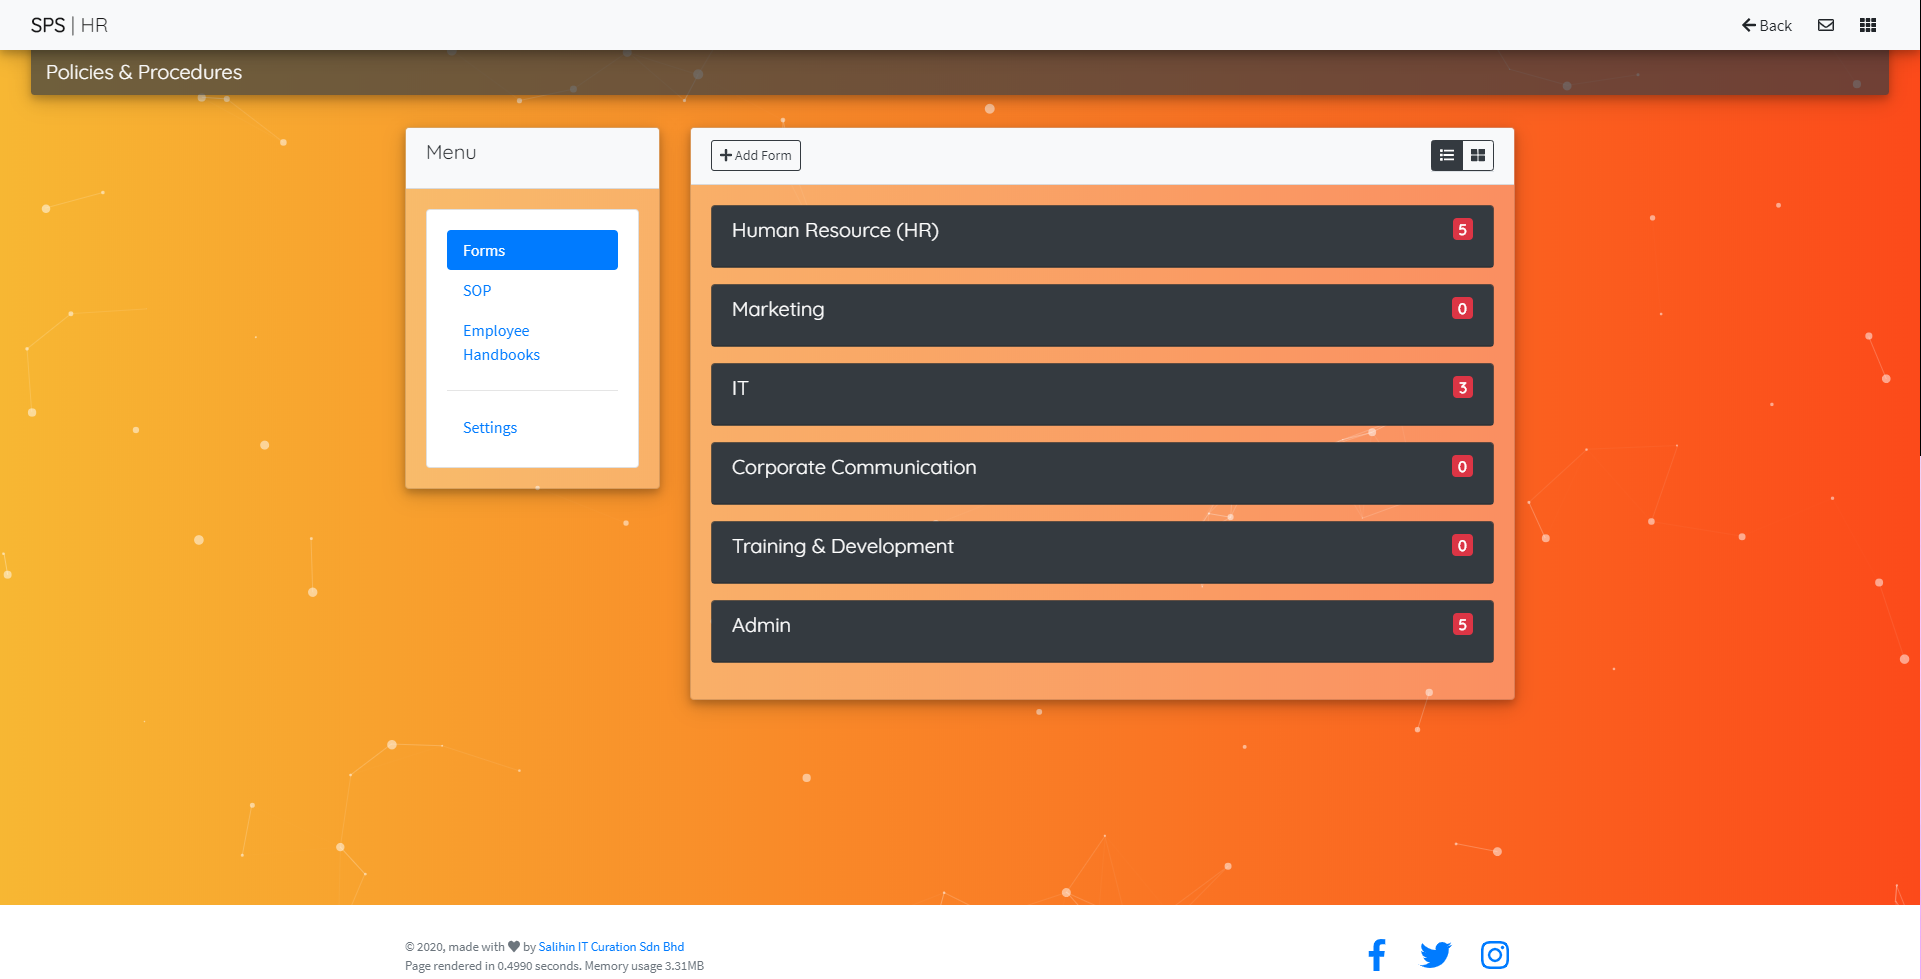Open the Facebook page icon
This screenshot has height=979, width=1921.
tap(1377, 955)
